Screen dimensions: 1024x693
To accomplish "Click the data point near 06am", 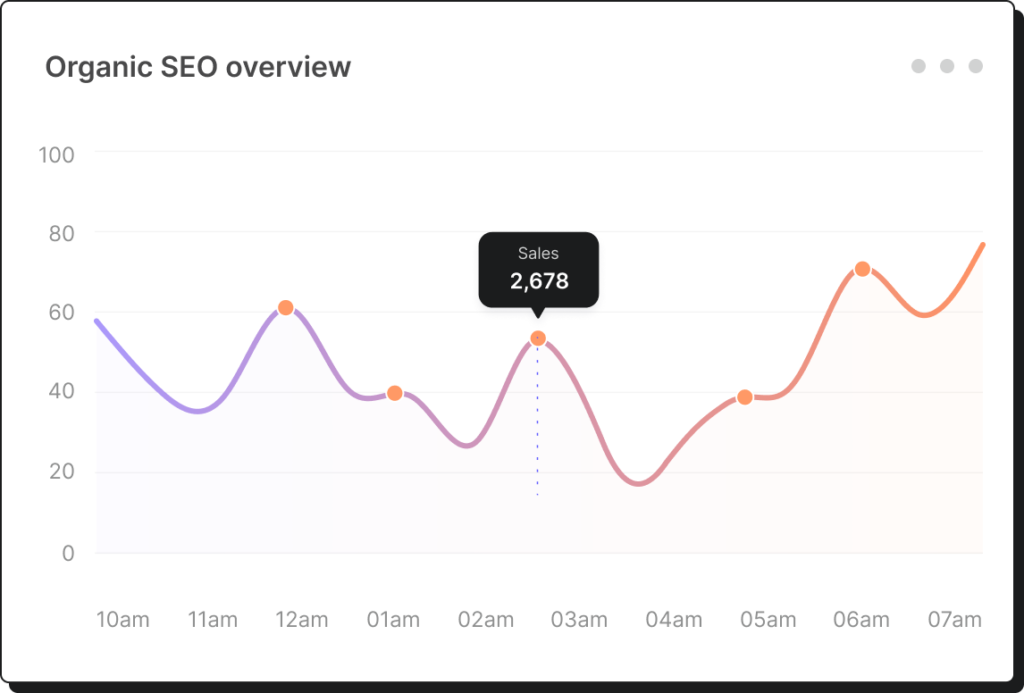I will [862, 269].
